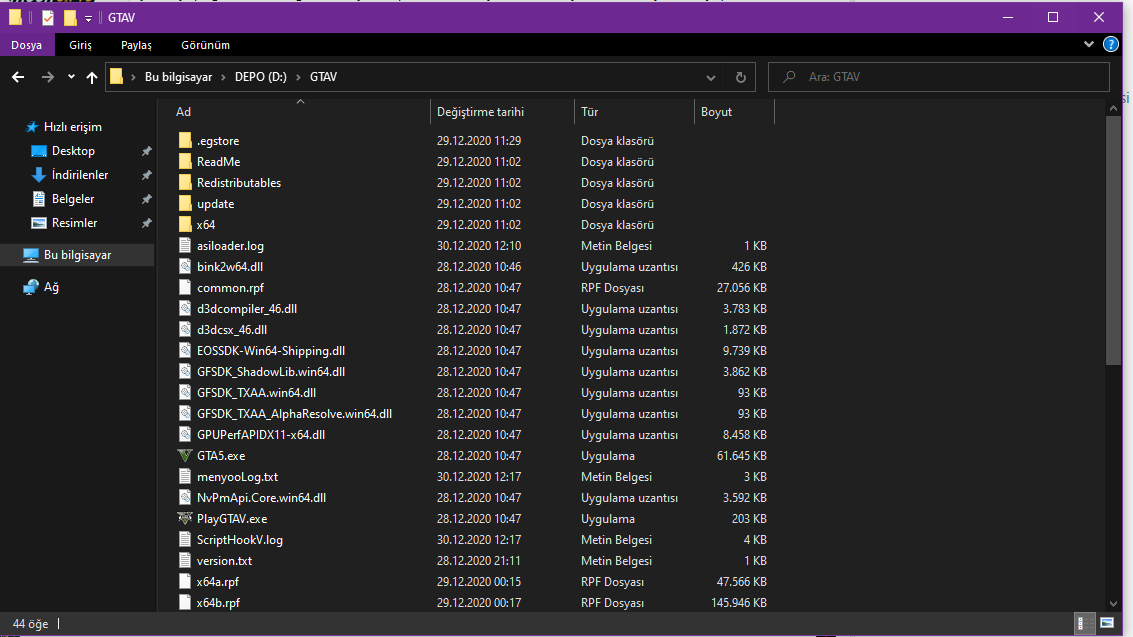Select Hızlı erişim in navigation pane
The image size is (1133, 637).
click(73, 127)
